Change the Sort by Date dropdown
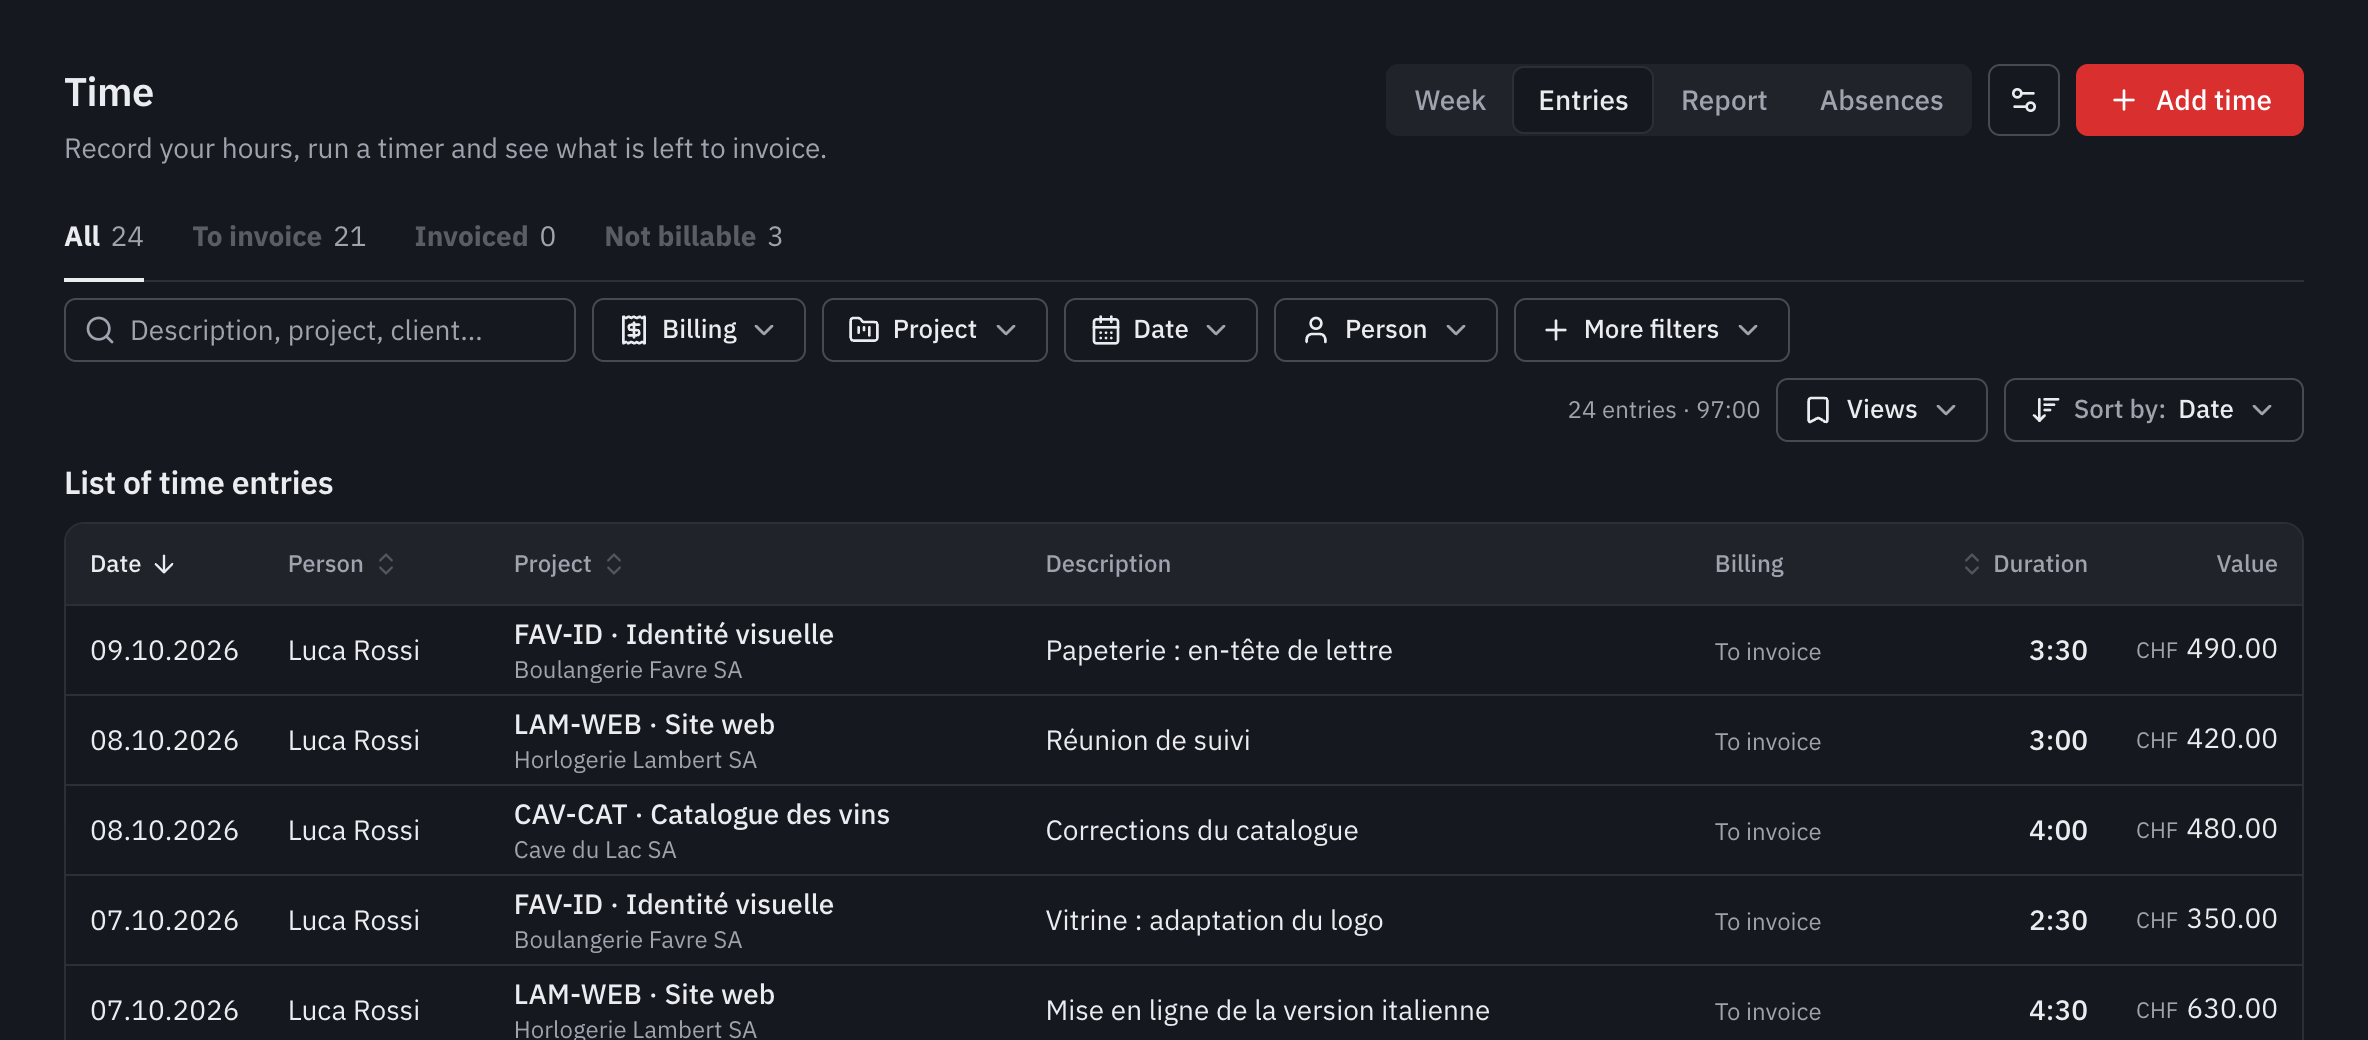The height and width of the screenshot is (1040, 2368). pos(2153,410)
